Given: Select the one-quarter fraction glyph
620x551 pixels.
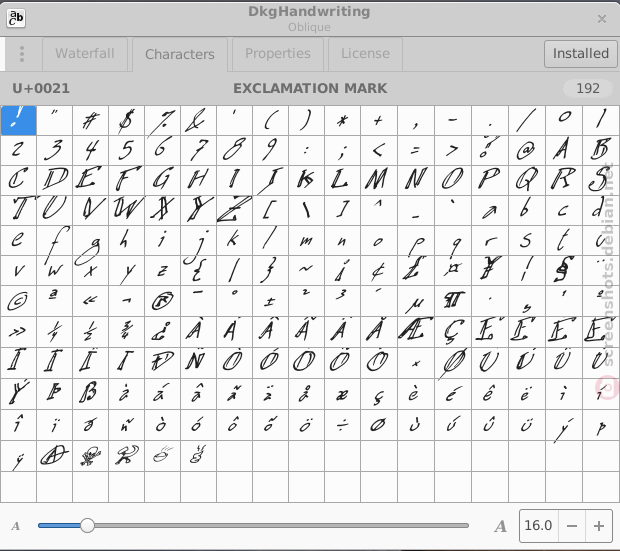Looking at the screenshot, I should pos(55,331).
